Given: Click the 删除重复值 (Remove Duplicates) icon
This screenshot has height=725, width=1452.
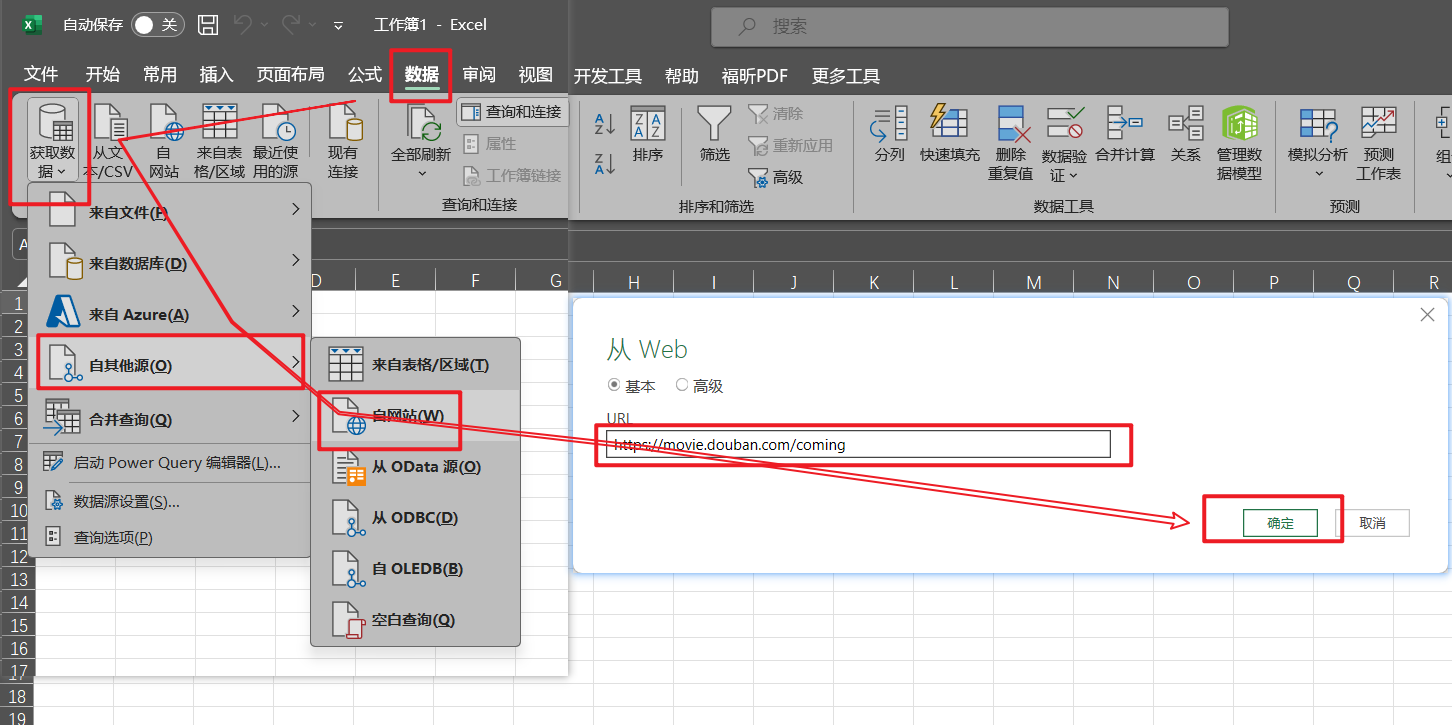Looking at the screenshot, I should 1012,124.
